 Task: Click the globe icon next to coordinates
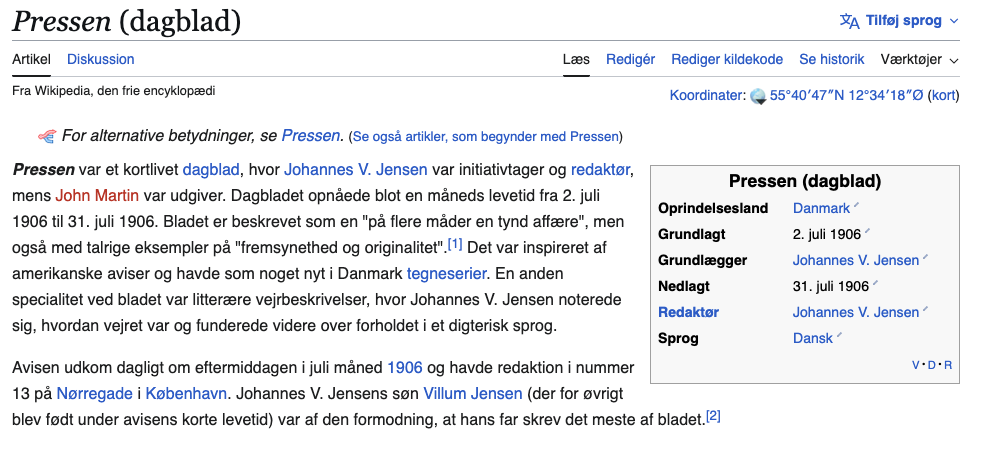point(758,96)
